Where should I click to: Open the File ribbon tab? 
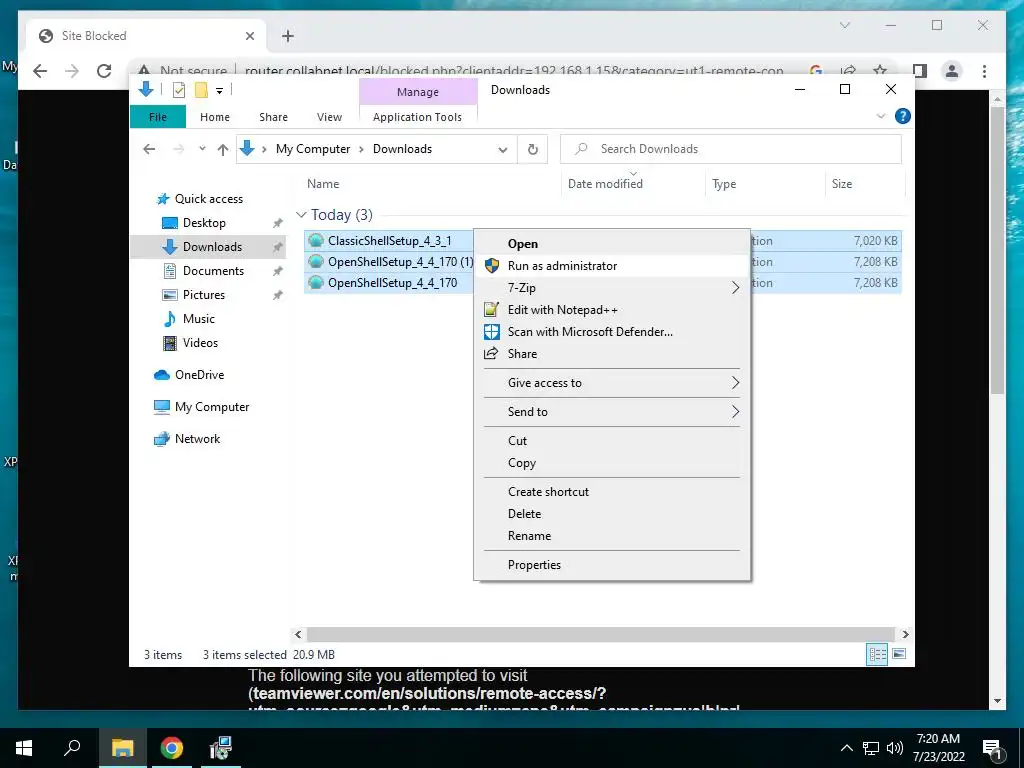tap(158, 117)
